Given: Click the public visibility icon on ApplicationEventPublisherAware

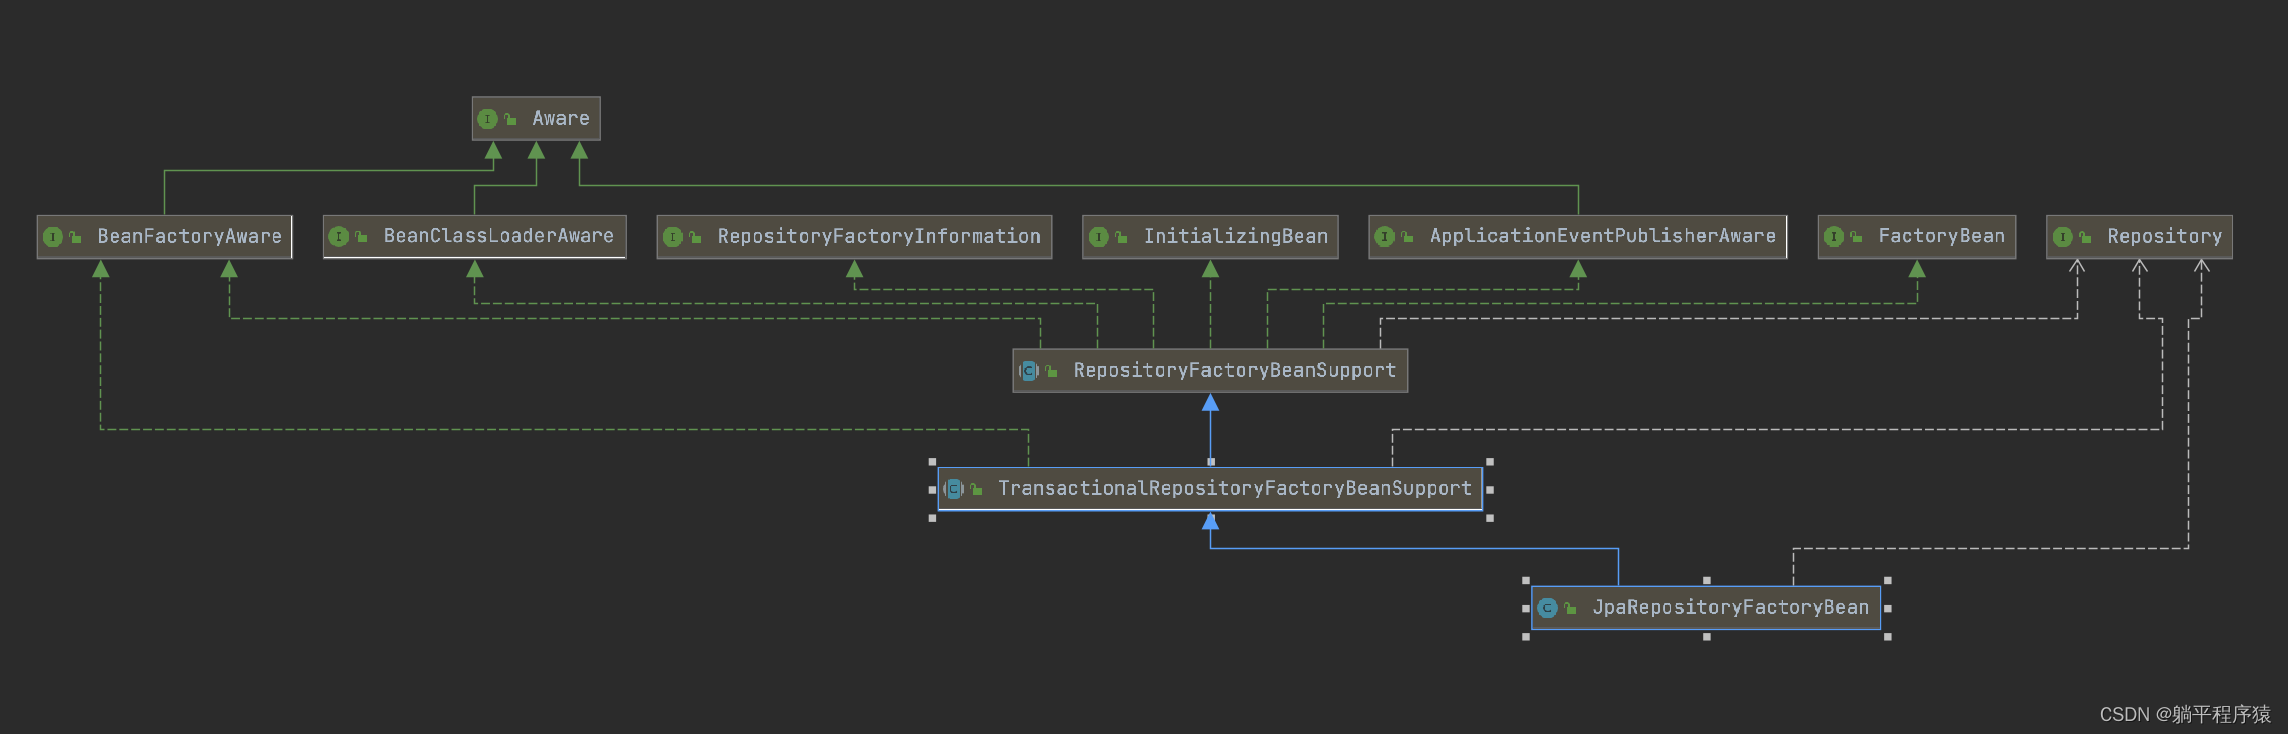Looking at the screenshot, I should [1407, 237].
